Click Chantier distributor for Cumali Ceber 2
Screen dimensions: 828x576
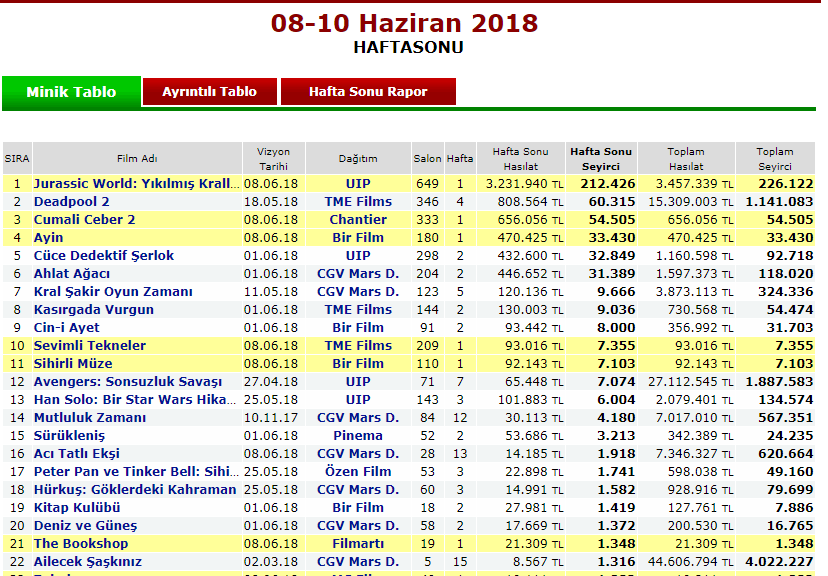click(x=358, y=220)
